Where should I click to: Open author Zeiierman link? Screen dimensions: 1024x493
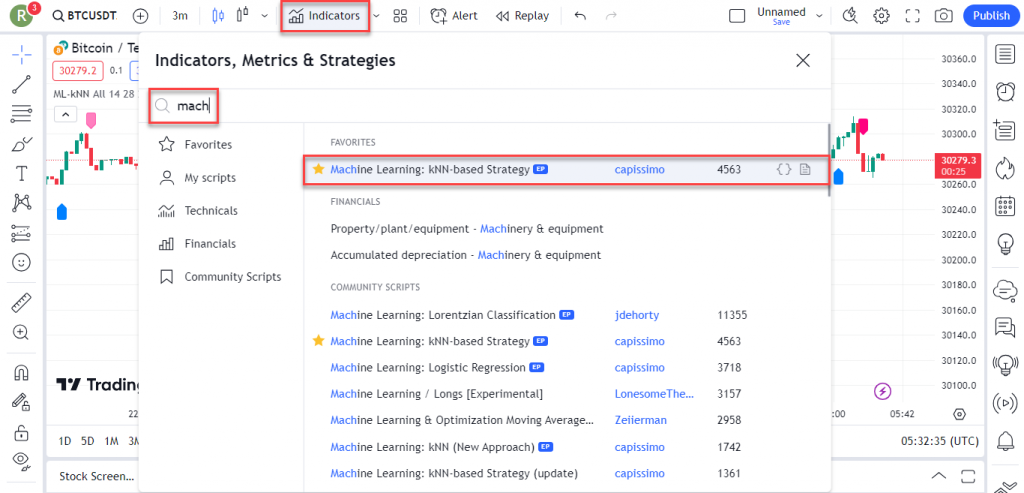tap(641, 420)
